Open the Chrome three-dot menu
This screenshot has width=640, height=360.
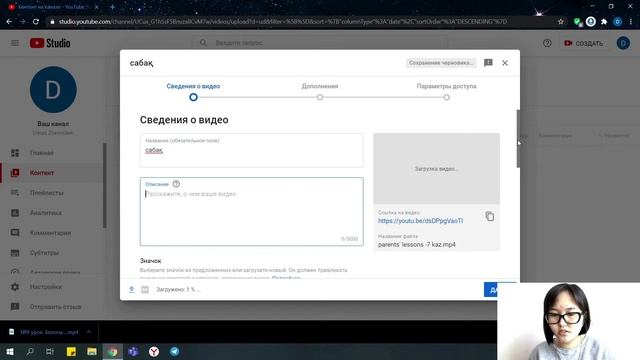tap(631, 22)
